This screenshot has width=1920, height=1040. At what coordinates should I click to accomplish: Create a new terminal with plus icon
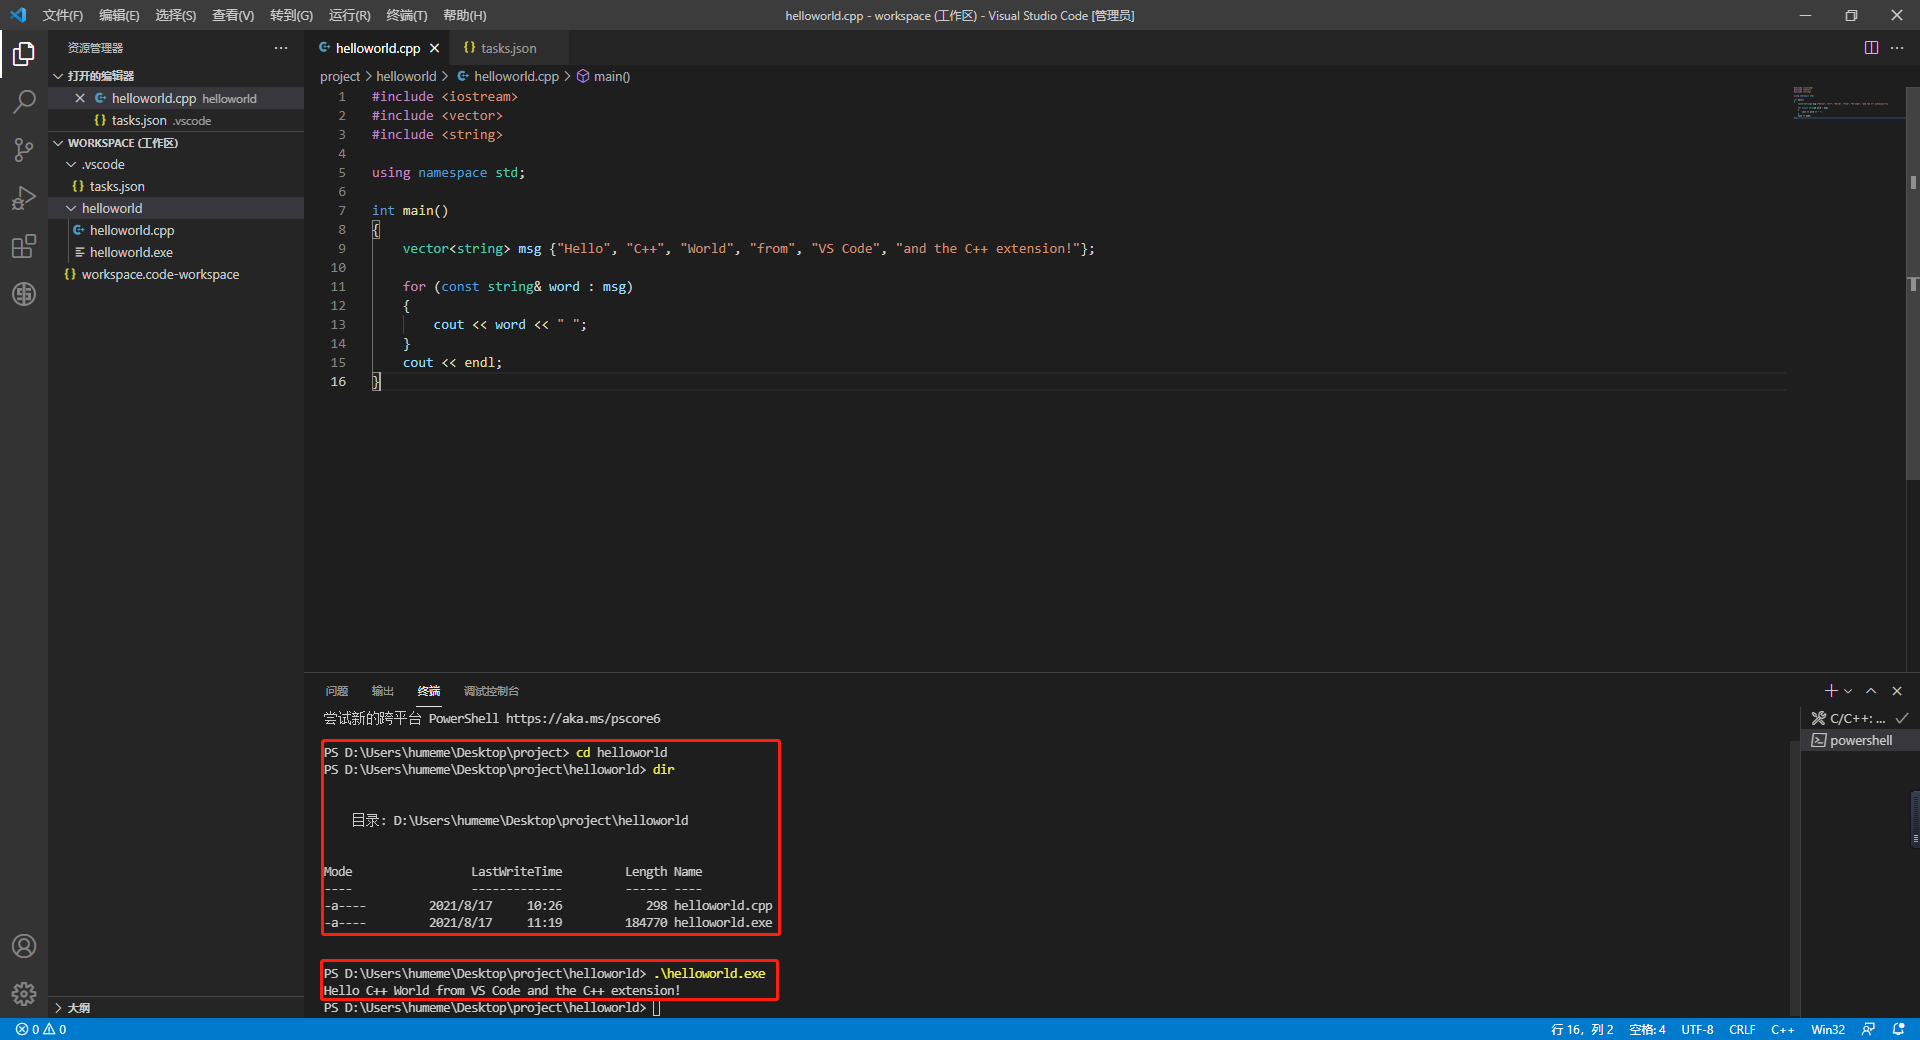[1831, 691]
